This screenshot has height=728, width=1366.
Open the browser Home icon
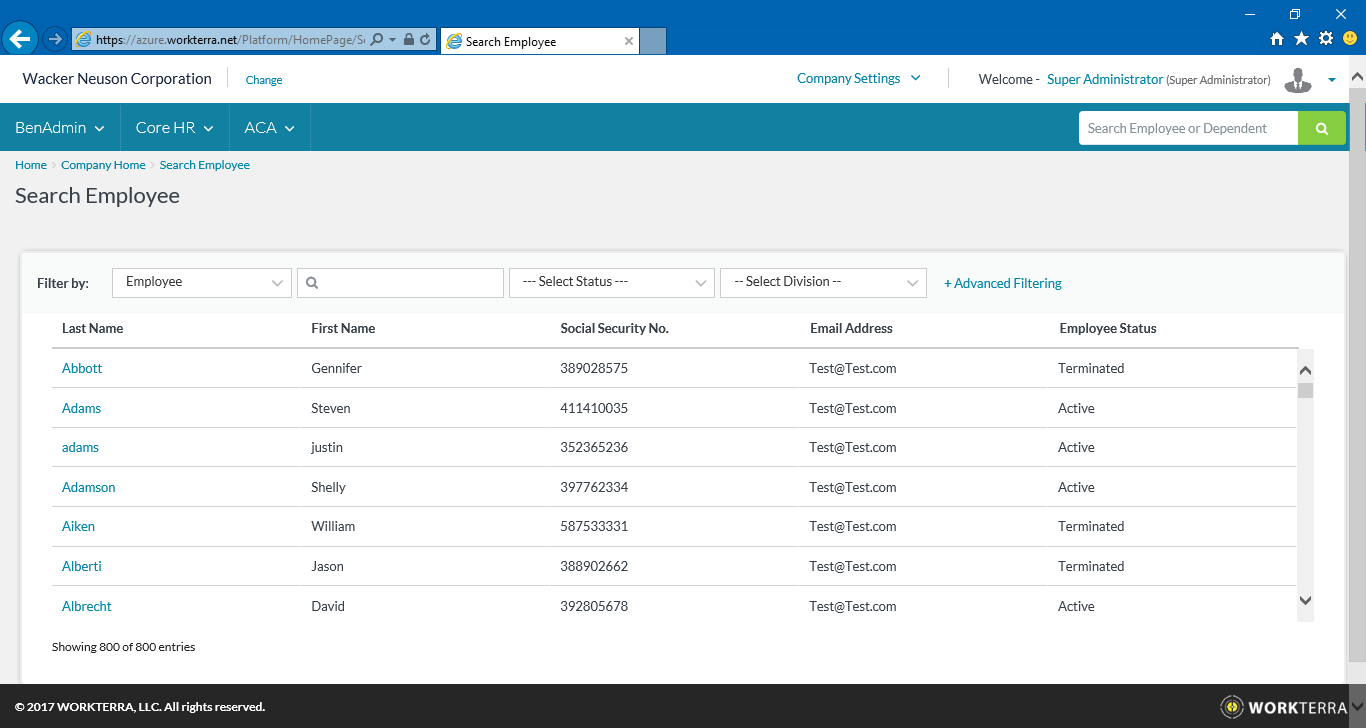click(x=1277, y=39)
